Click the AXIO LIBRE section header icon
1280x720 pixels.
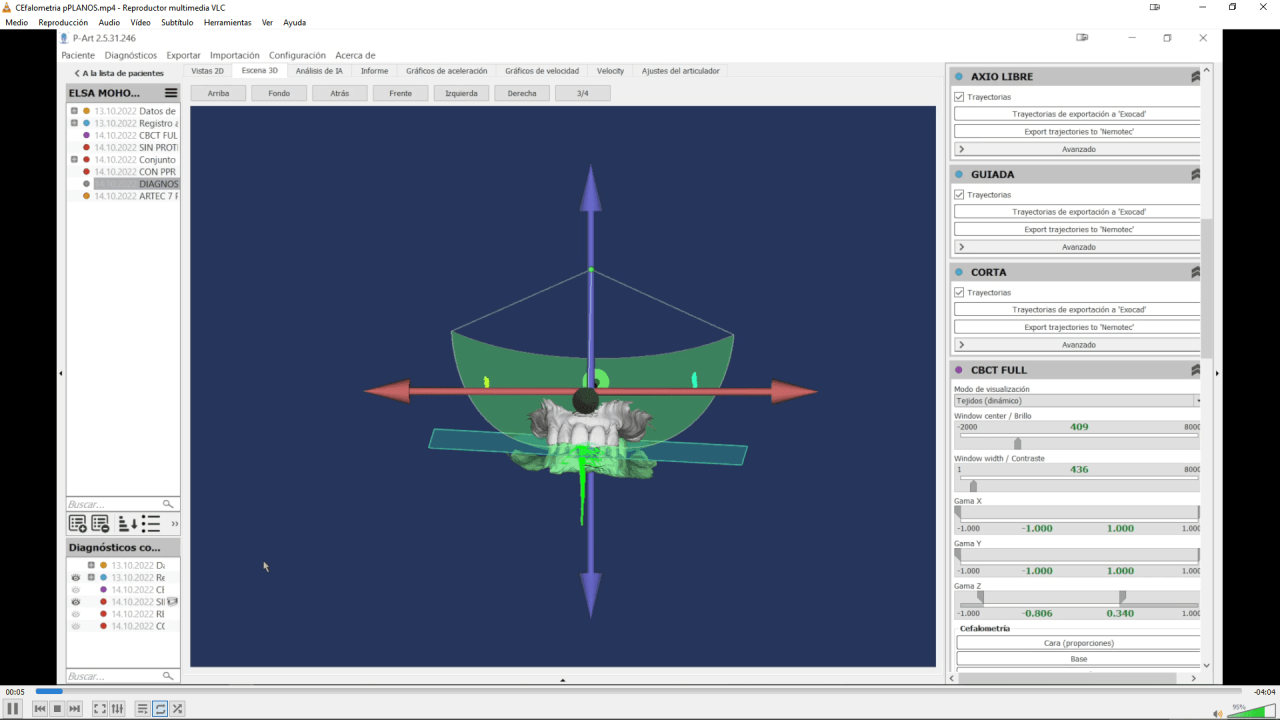click(1195, 76)
